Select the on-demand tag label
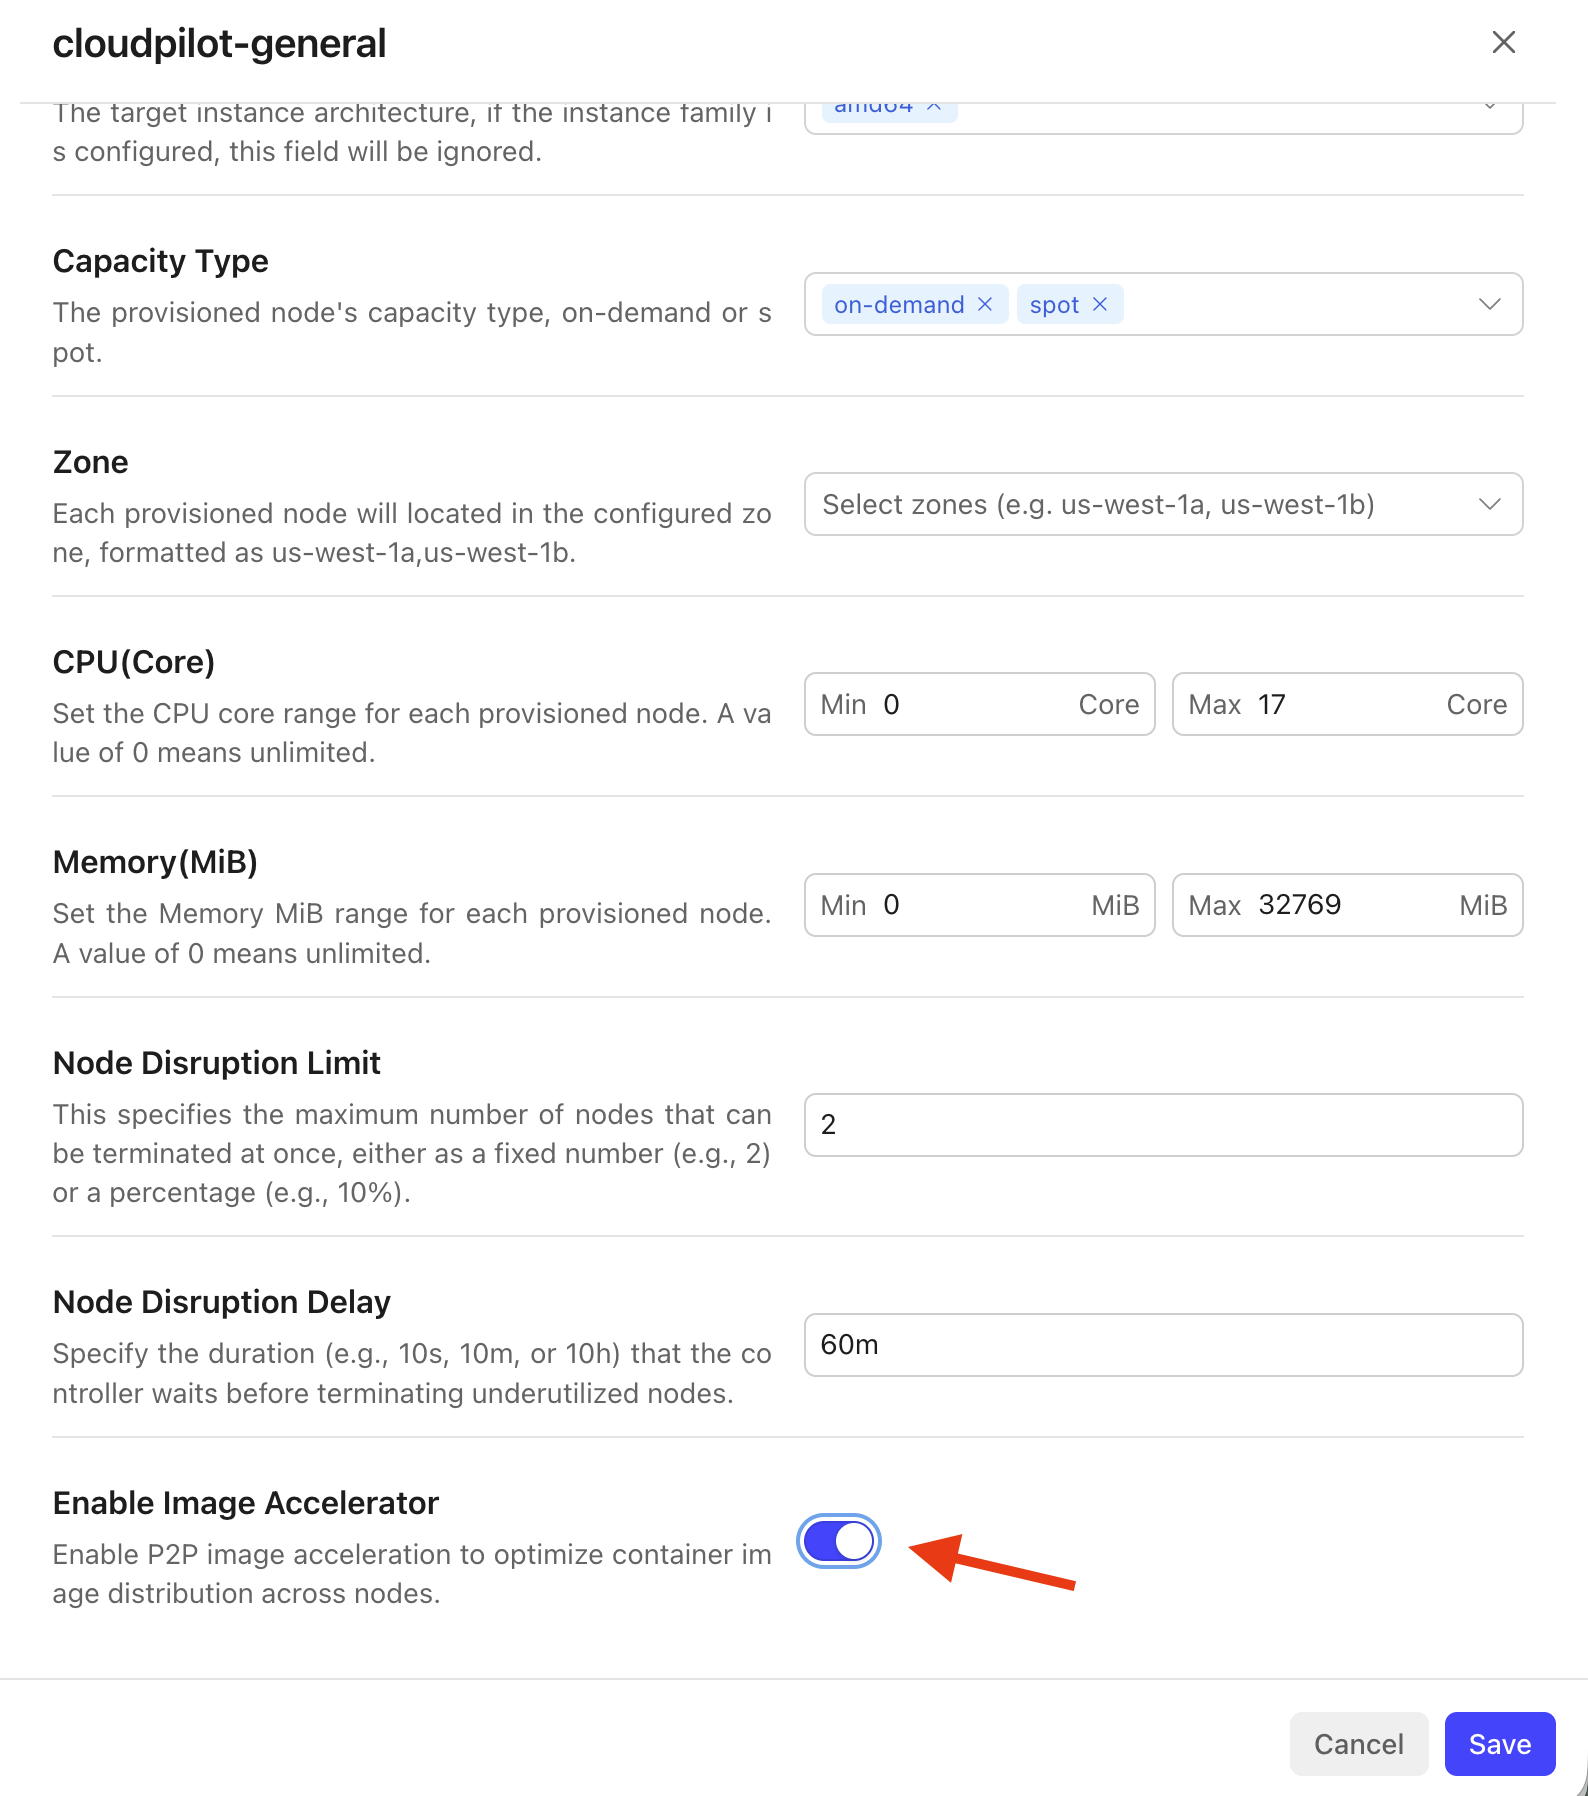 [899, 304]
